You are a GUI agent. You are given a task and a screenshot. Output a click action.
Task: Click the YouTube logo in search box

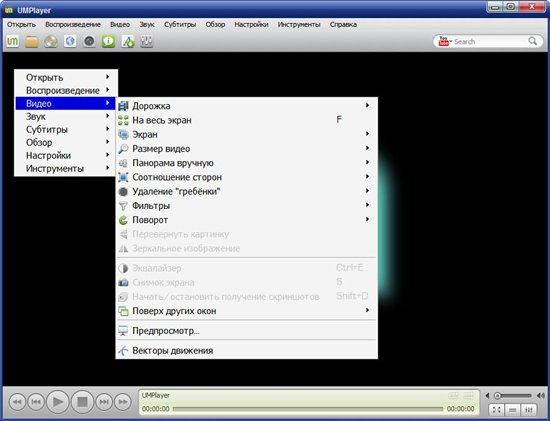click(x=444, y=41)
